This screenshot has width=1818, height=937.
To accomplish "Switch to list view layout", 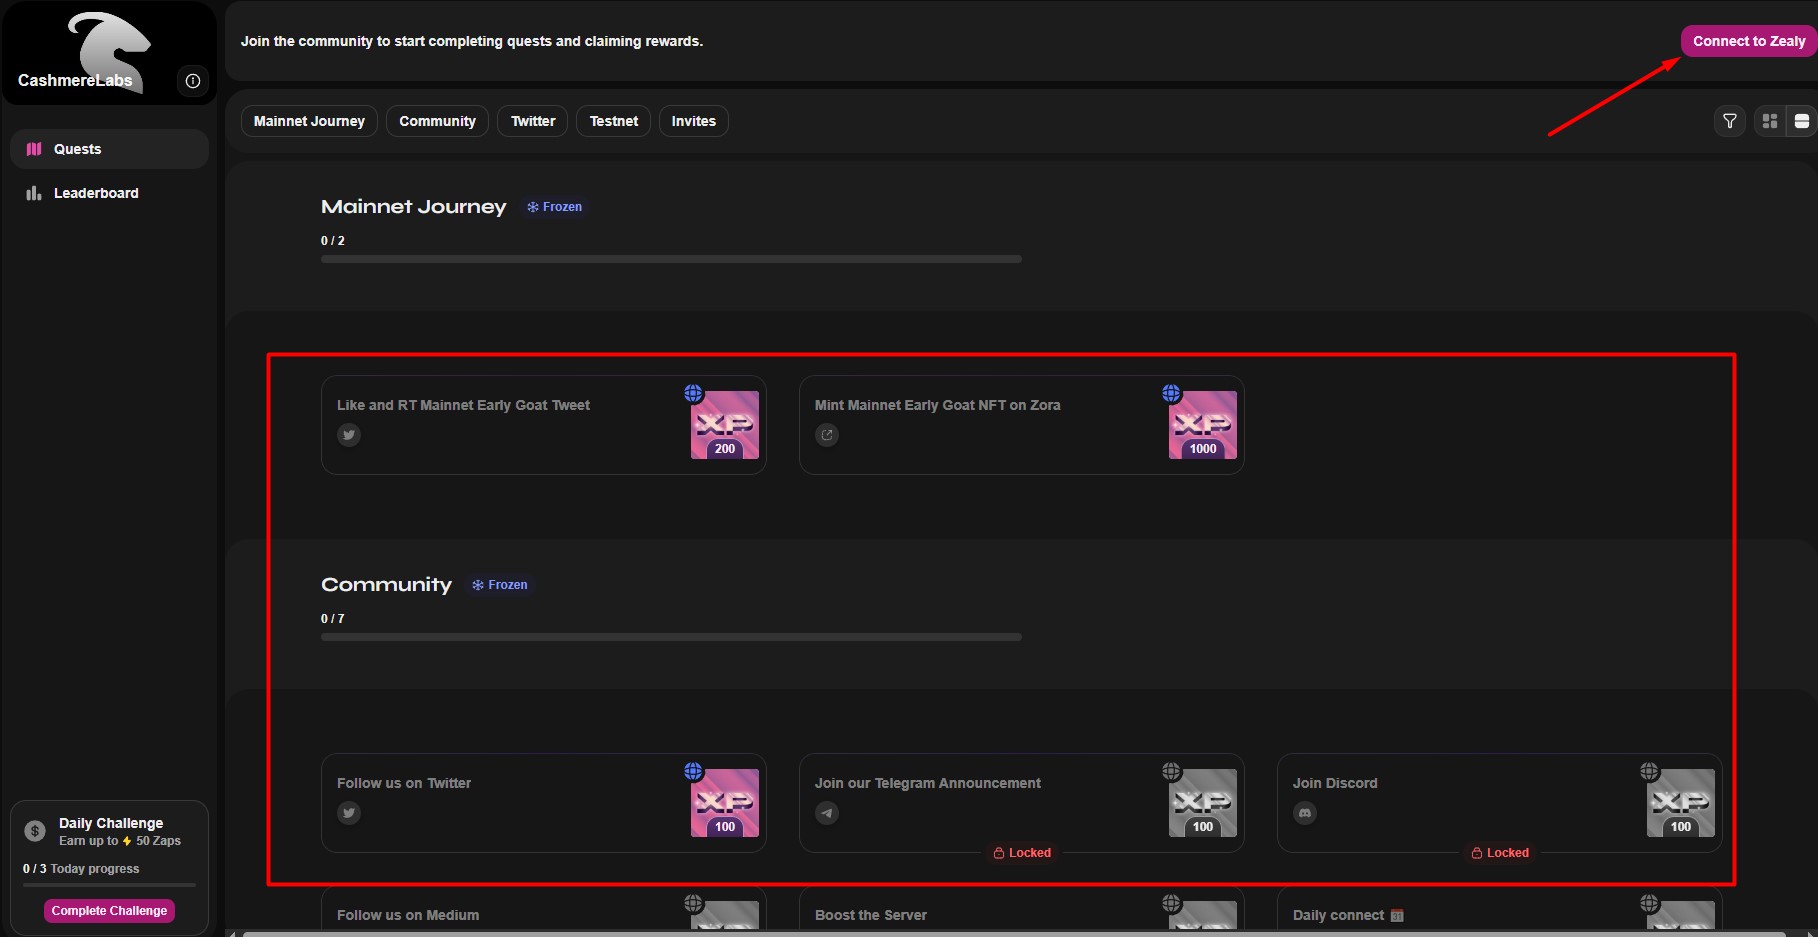I will coord(1801,121).
